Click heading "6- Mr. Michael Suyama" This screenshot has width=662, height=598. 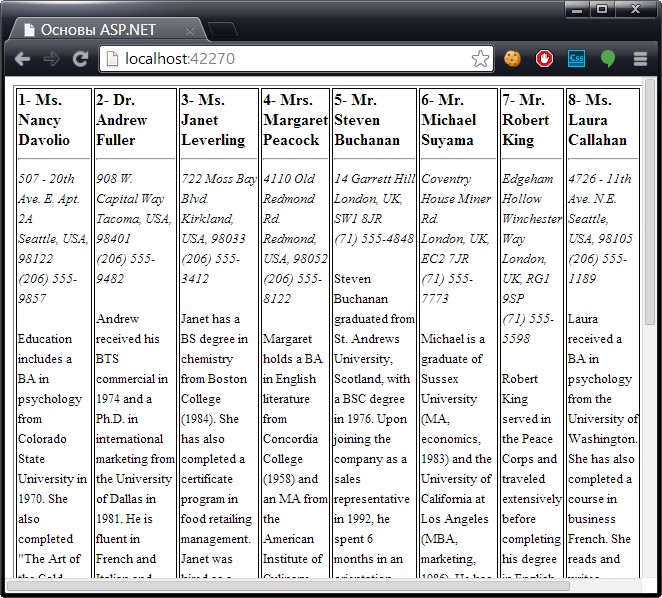point(448,120)
